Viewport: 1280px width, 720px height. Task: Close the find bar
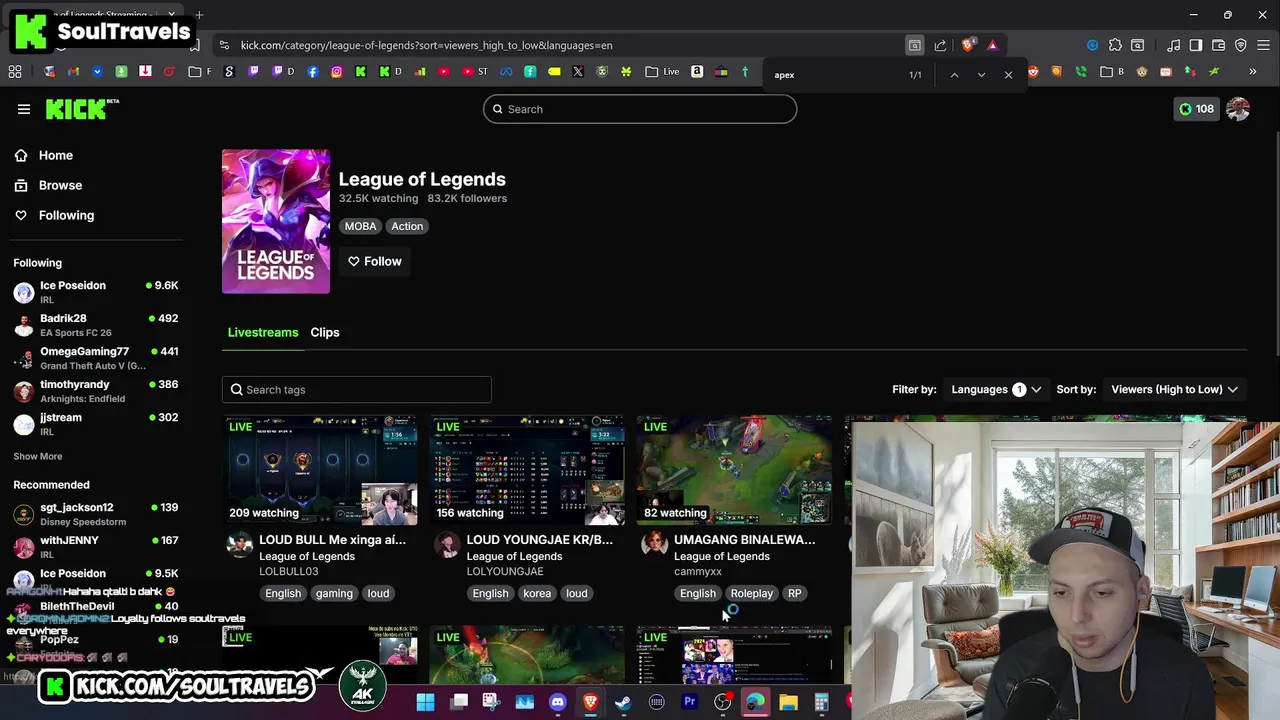pos(1008,75)
